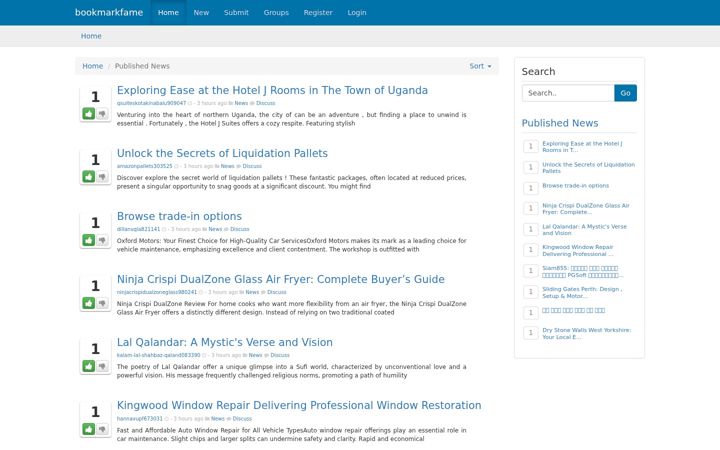Open sidebar link Ninja Crispi DualZone Glass Air Fryer
Viewport: 720px width, 450px height.
point(586,209)
